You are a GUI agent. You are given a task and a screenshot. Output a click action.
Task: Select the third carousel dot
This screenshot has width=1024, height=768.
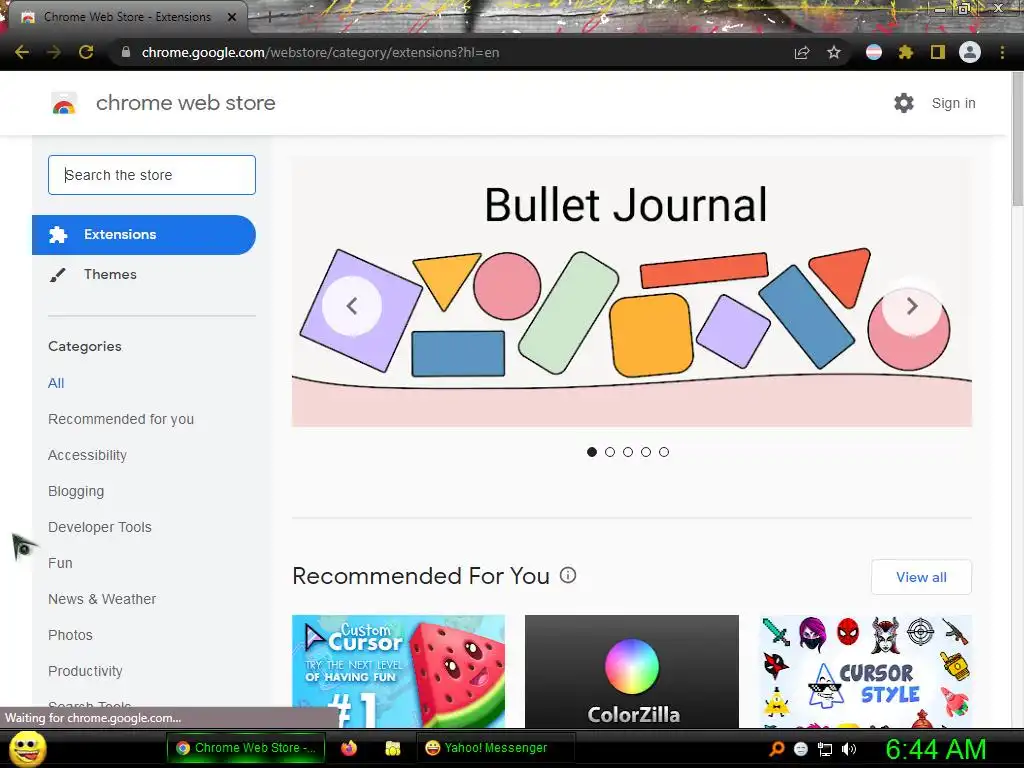point(628,452)
